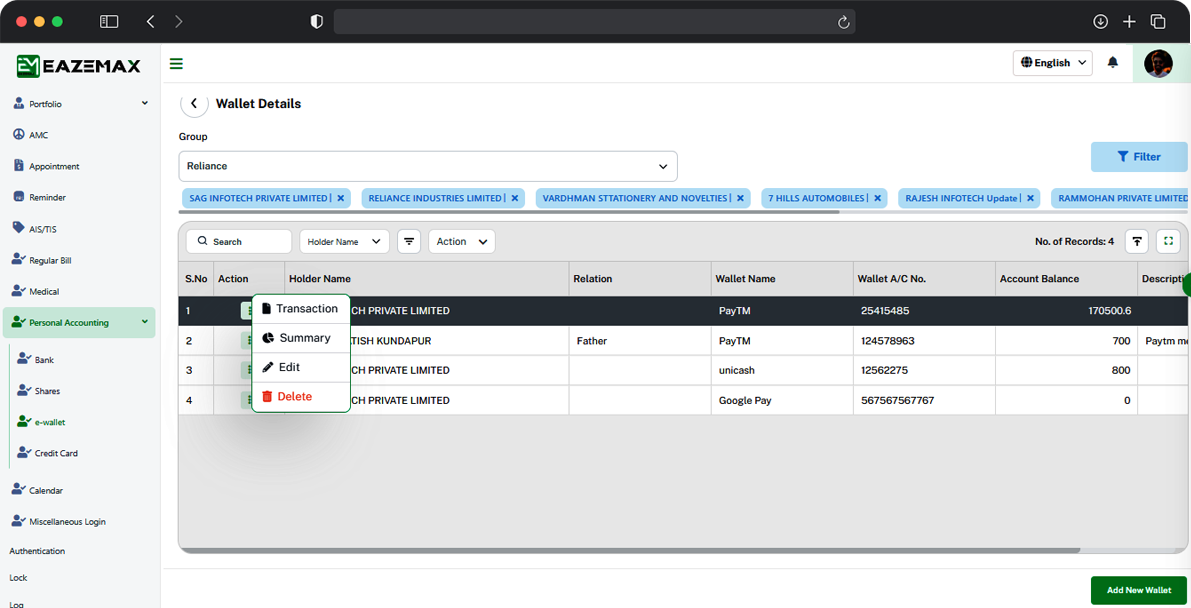
Task: Remove RELIANCE INDUSTRIES LIMITED chip
Action: (x=514, y=198)
